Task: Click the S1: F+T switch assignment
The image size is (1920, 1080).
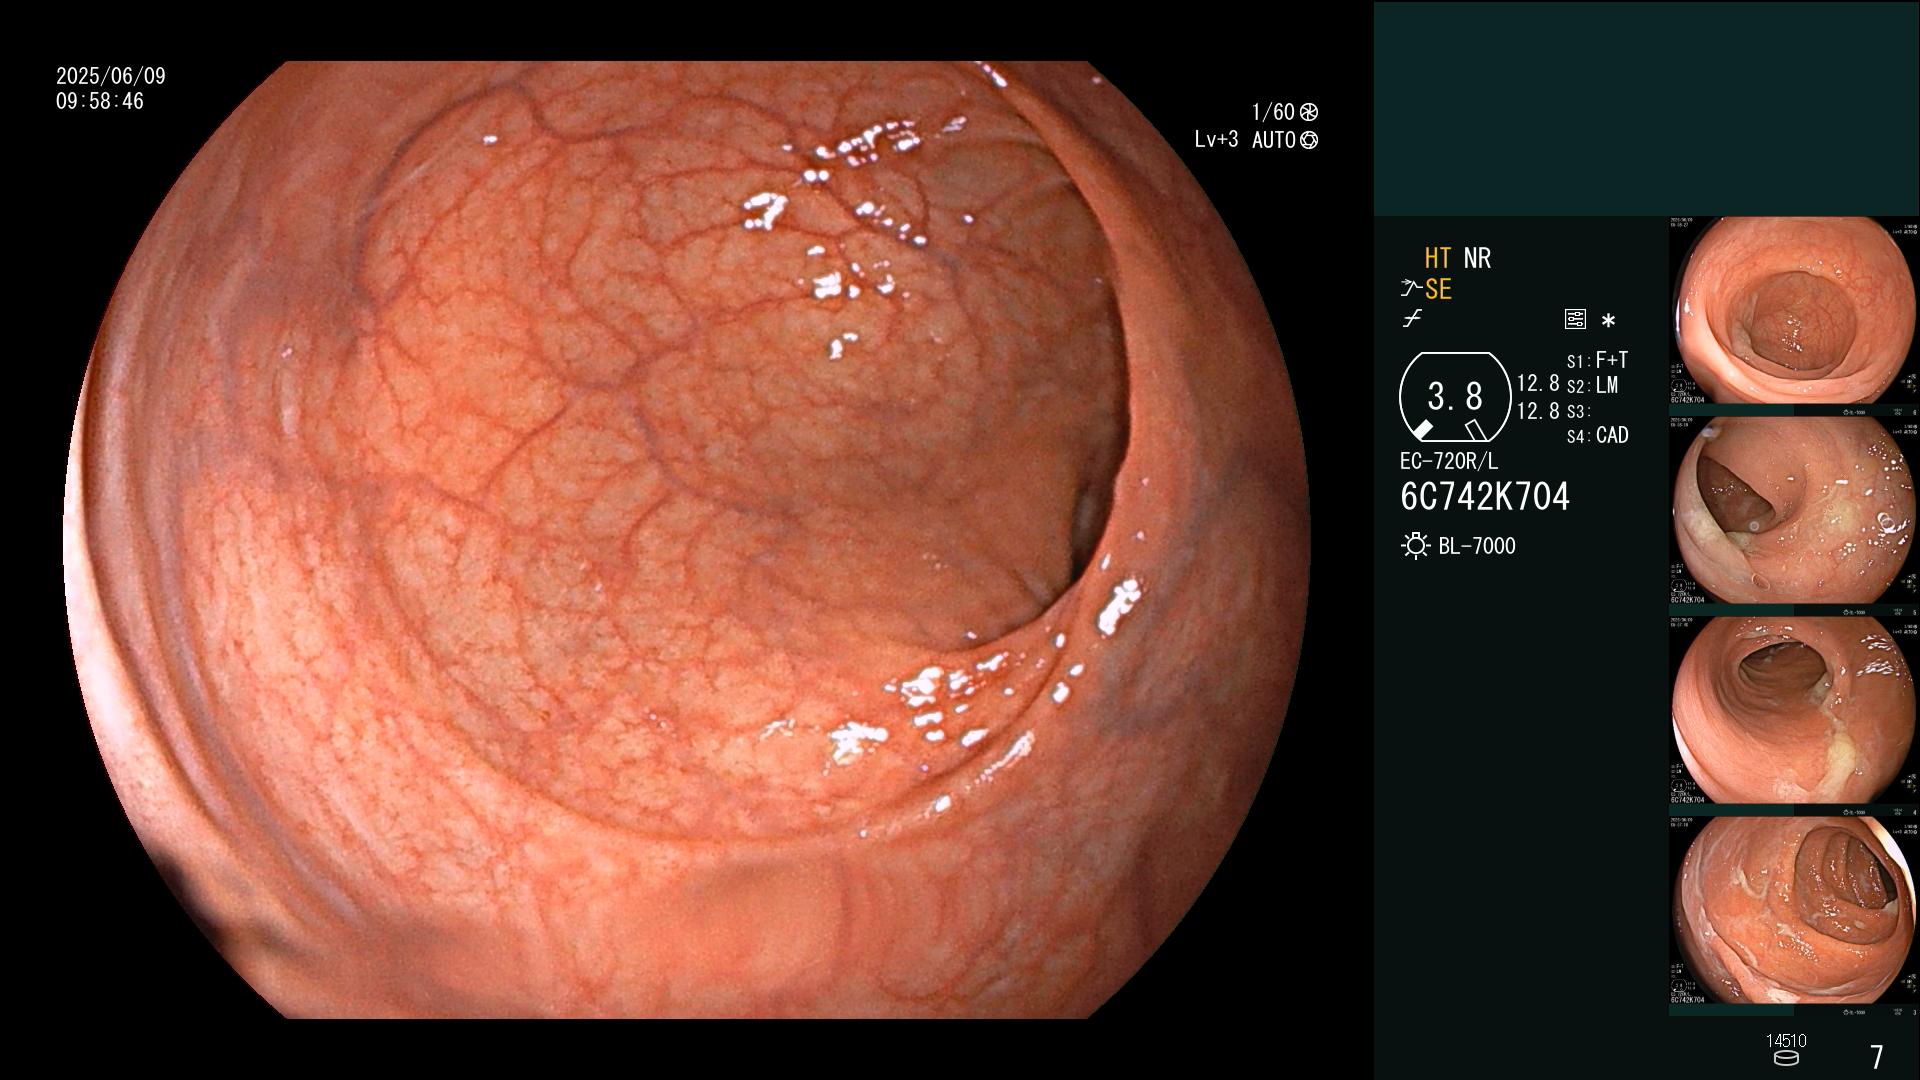Action: pyautogui.click(x=1597, y=360)
